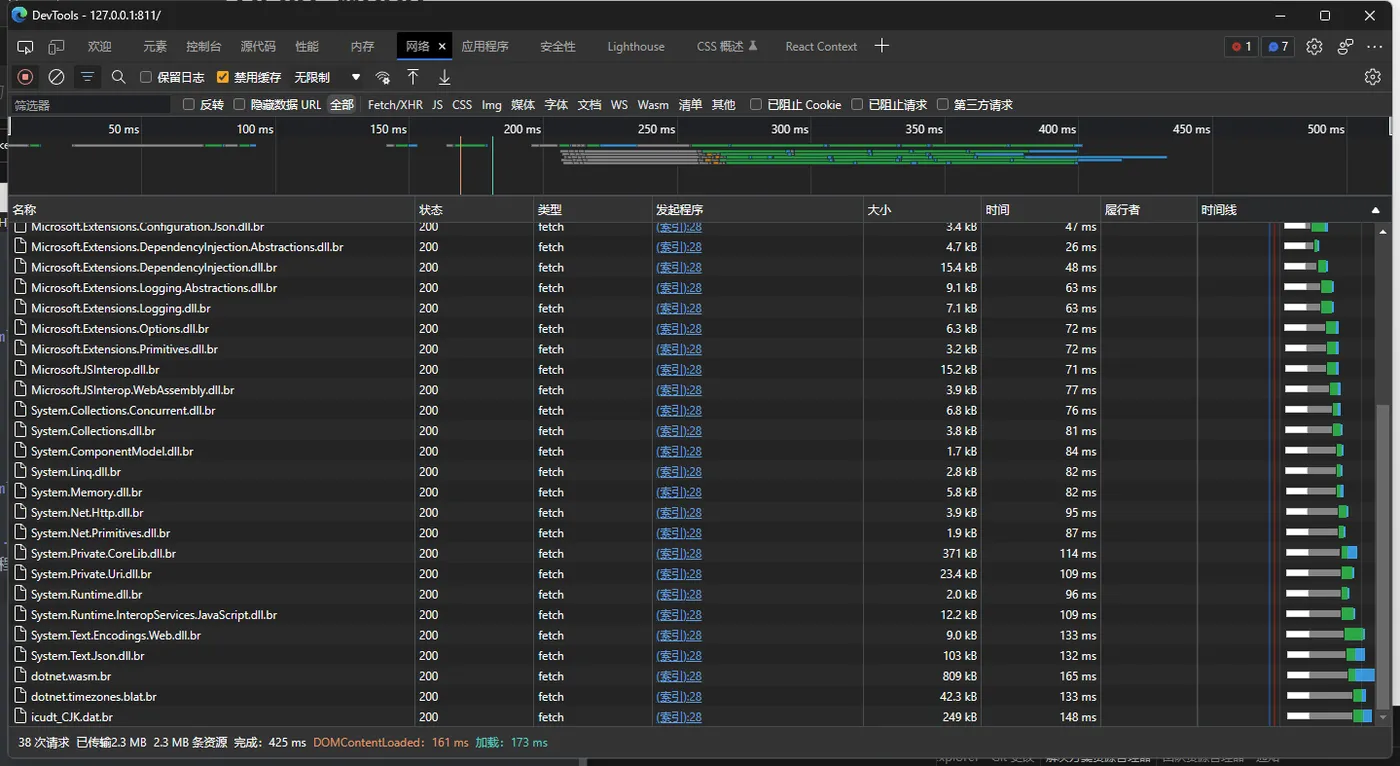1400x766 pixels.
Task: Open network conditions wifi icon
Action: 382,77
